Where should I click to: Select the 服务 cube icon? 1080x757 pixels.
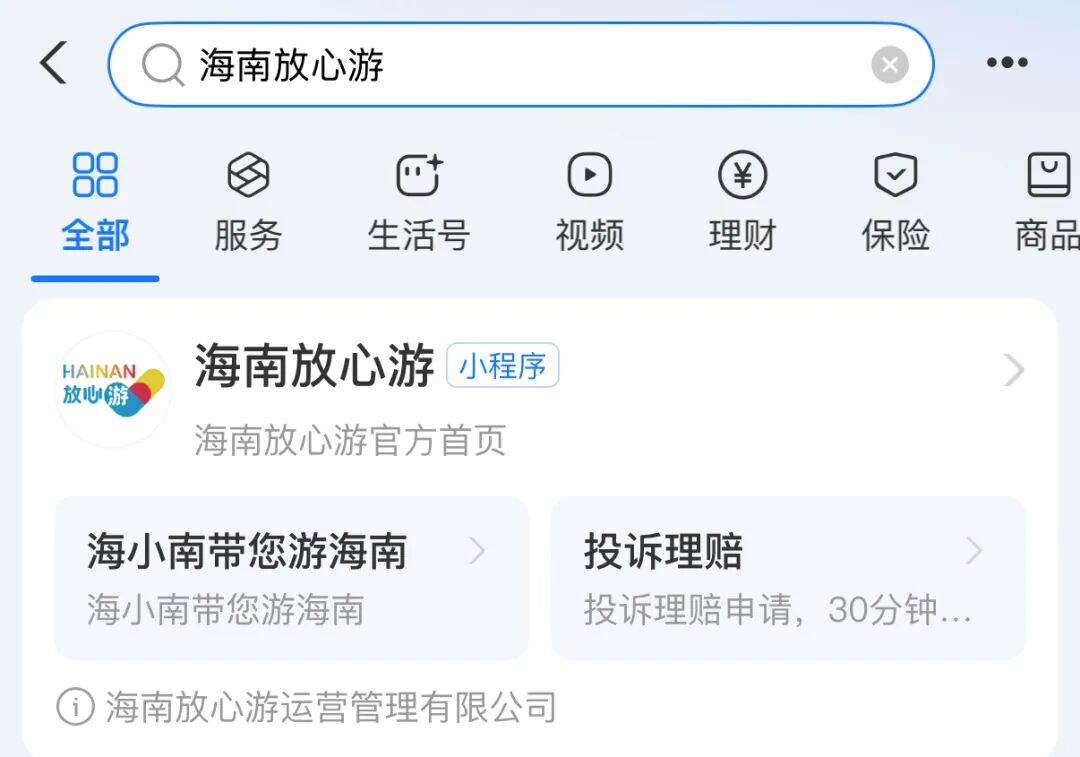pyautogui.click(x=248, y=175)
